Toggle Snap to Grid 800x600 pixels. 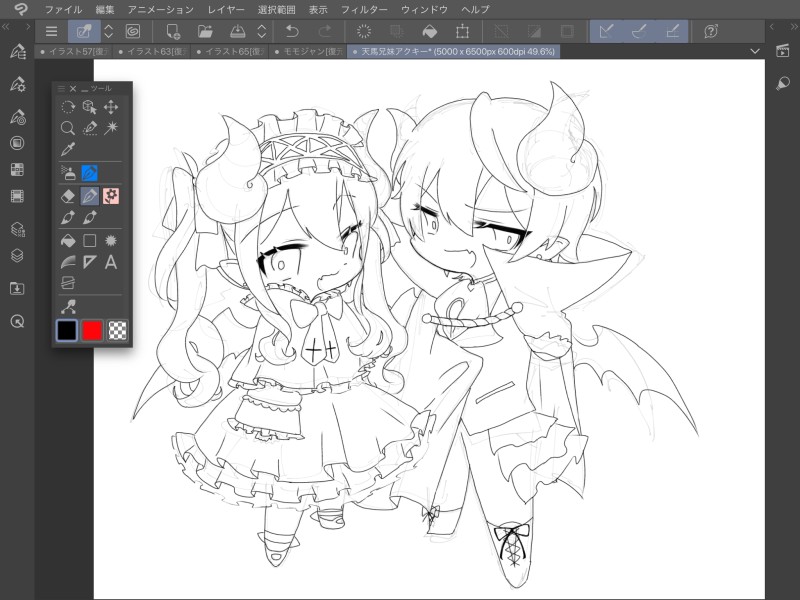coord(672,32)
